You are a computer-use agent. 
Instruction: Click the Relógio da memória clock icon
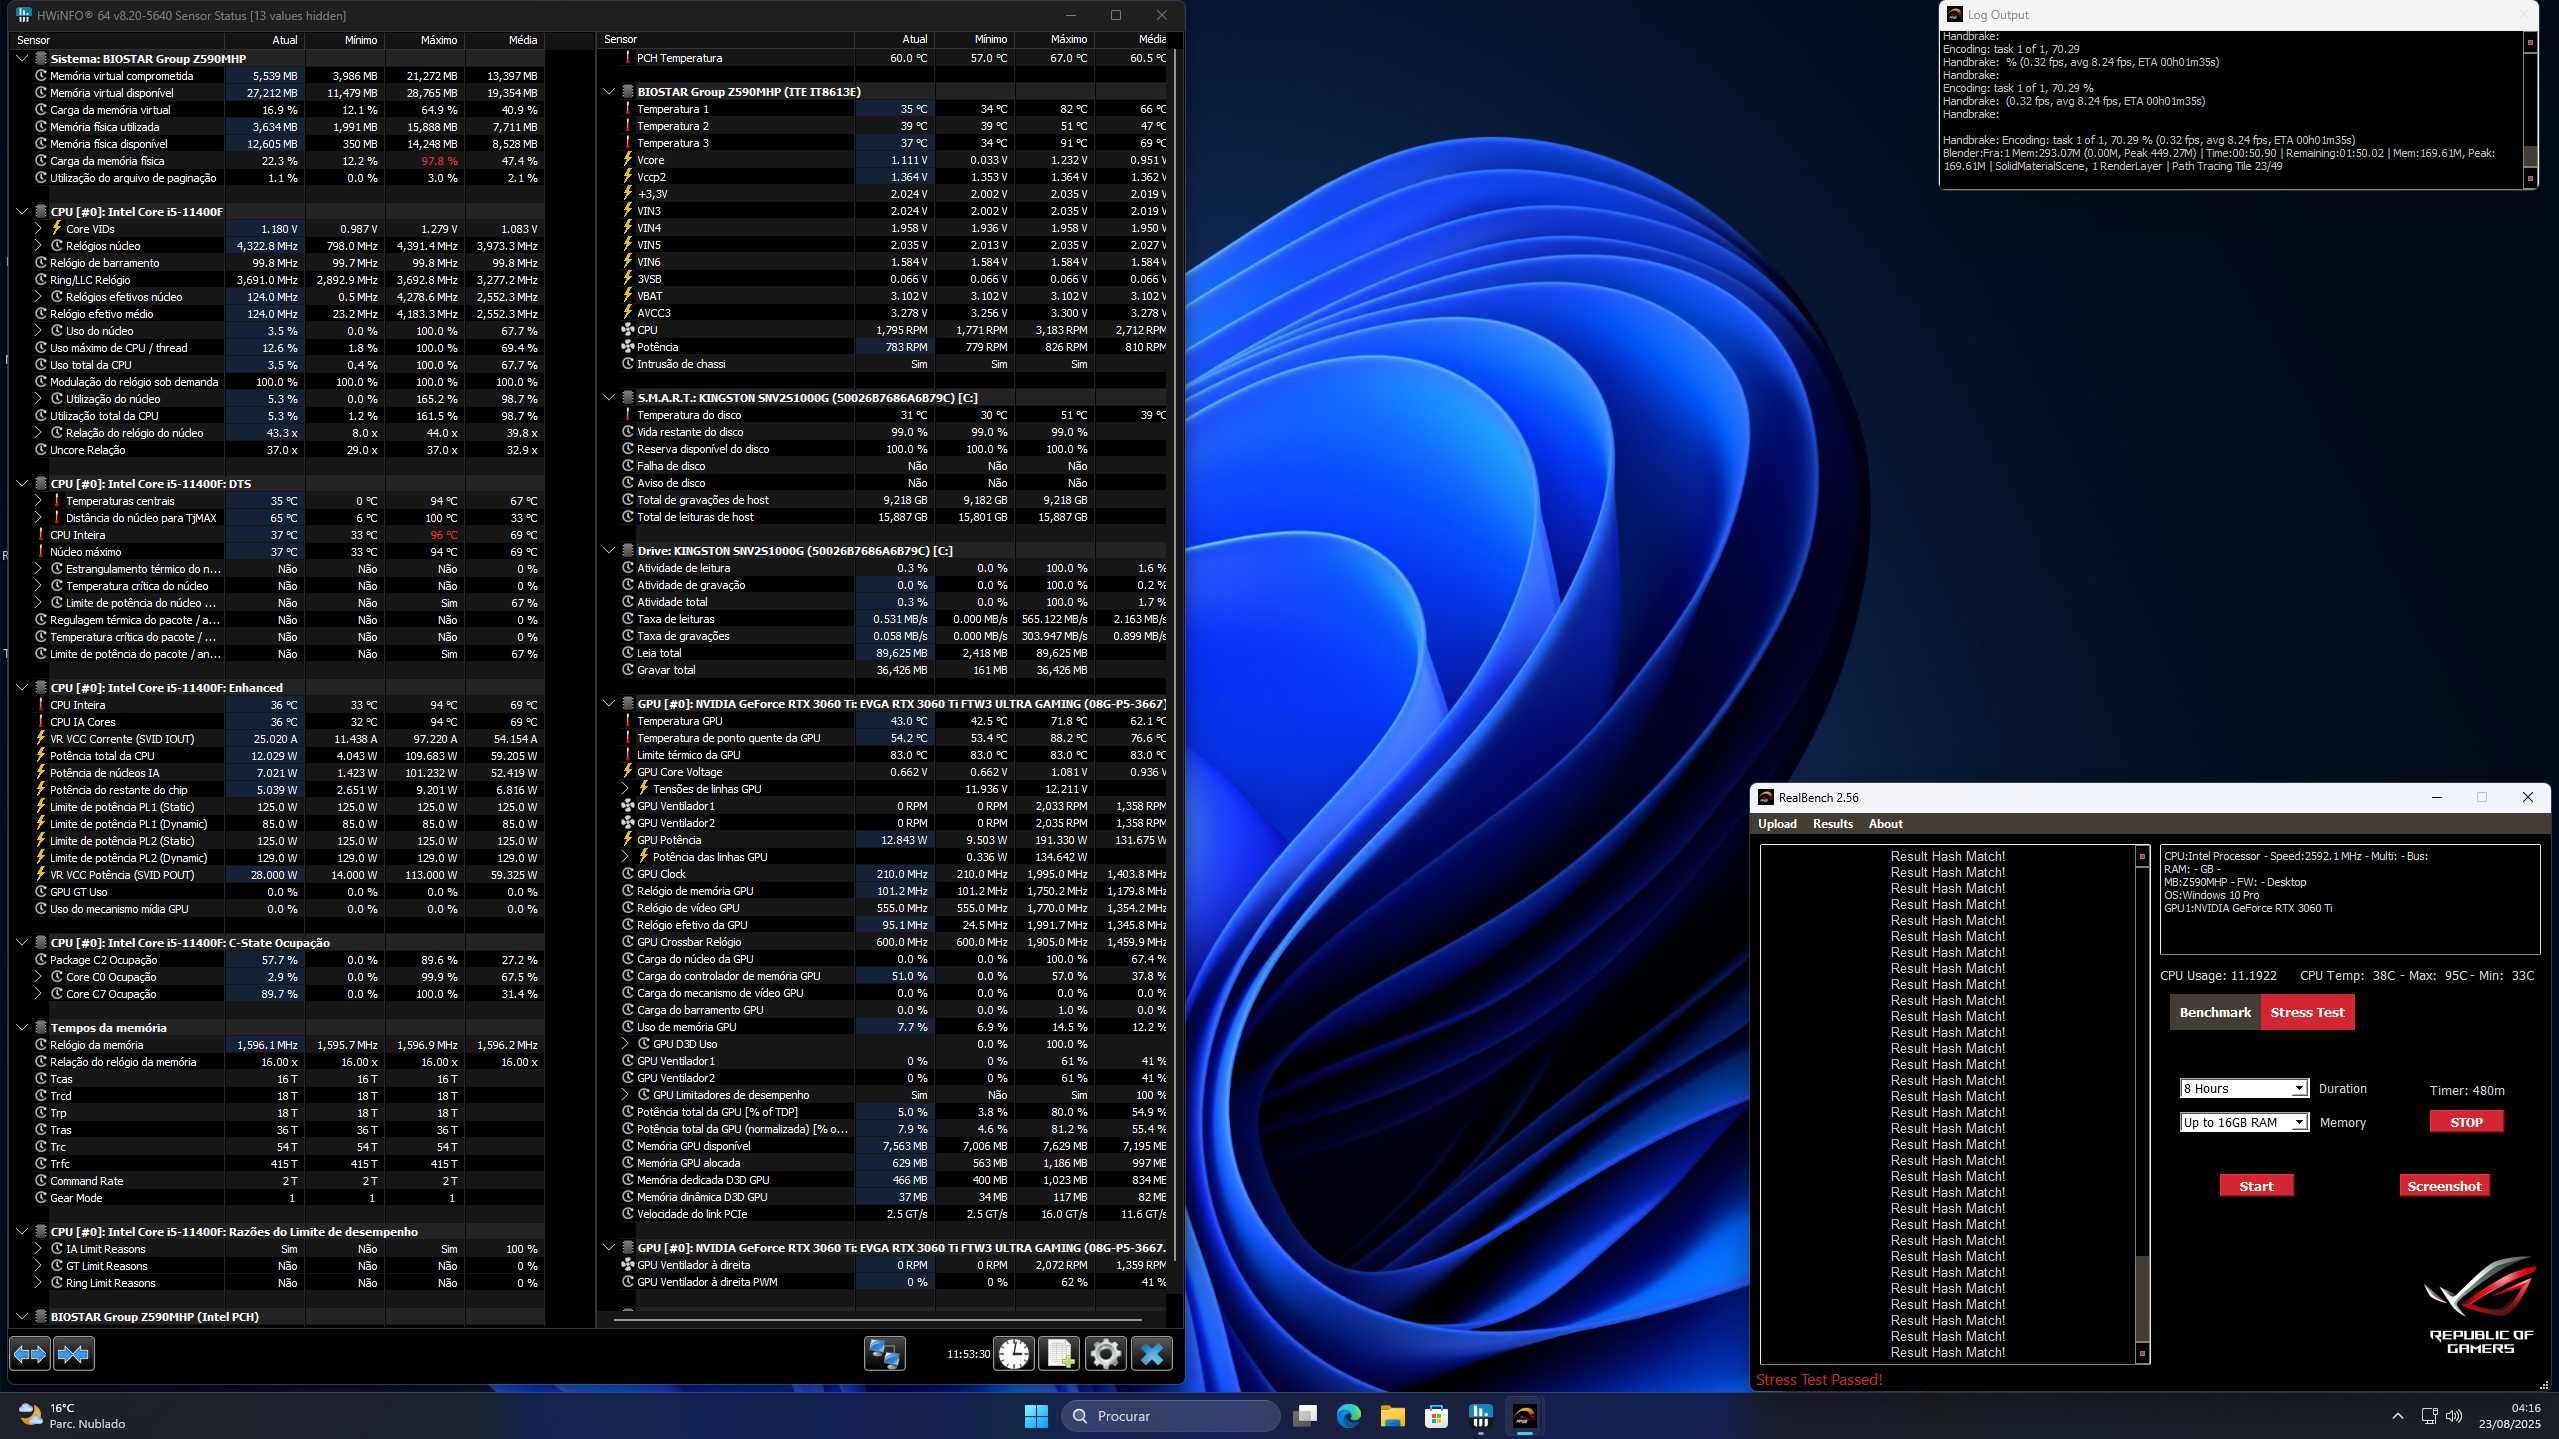(x=41, y=1045)
